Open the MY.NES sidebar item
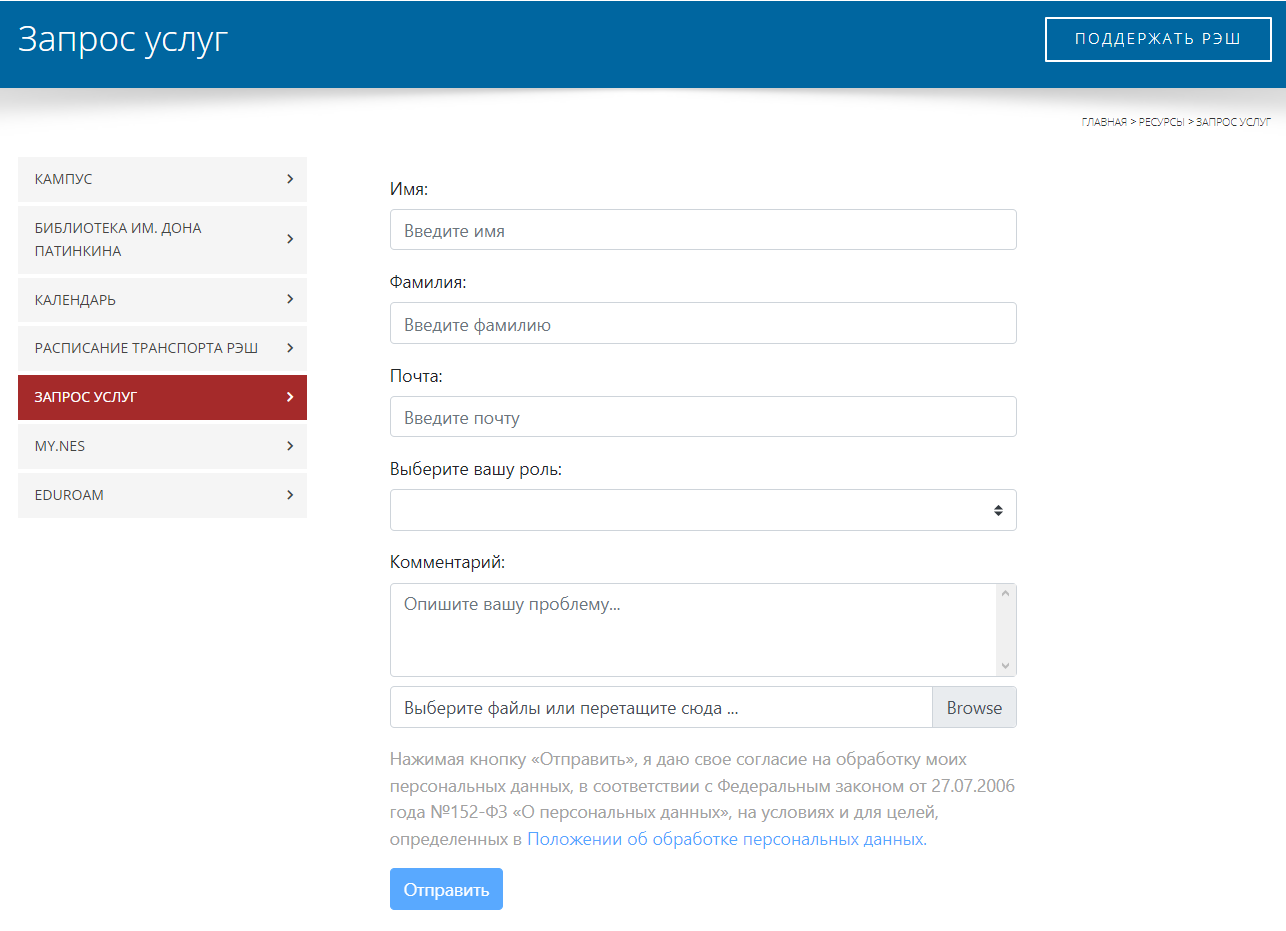This screenshot has width=1286, height=931. click(162, 446)
